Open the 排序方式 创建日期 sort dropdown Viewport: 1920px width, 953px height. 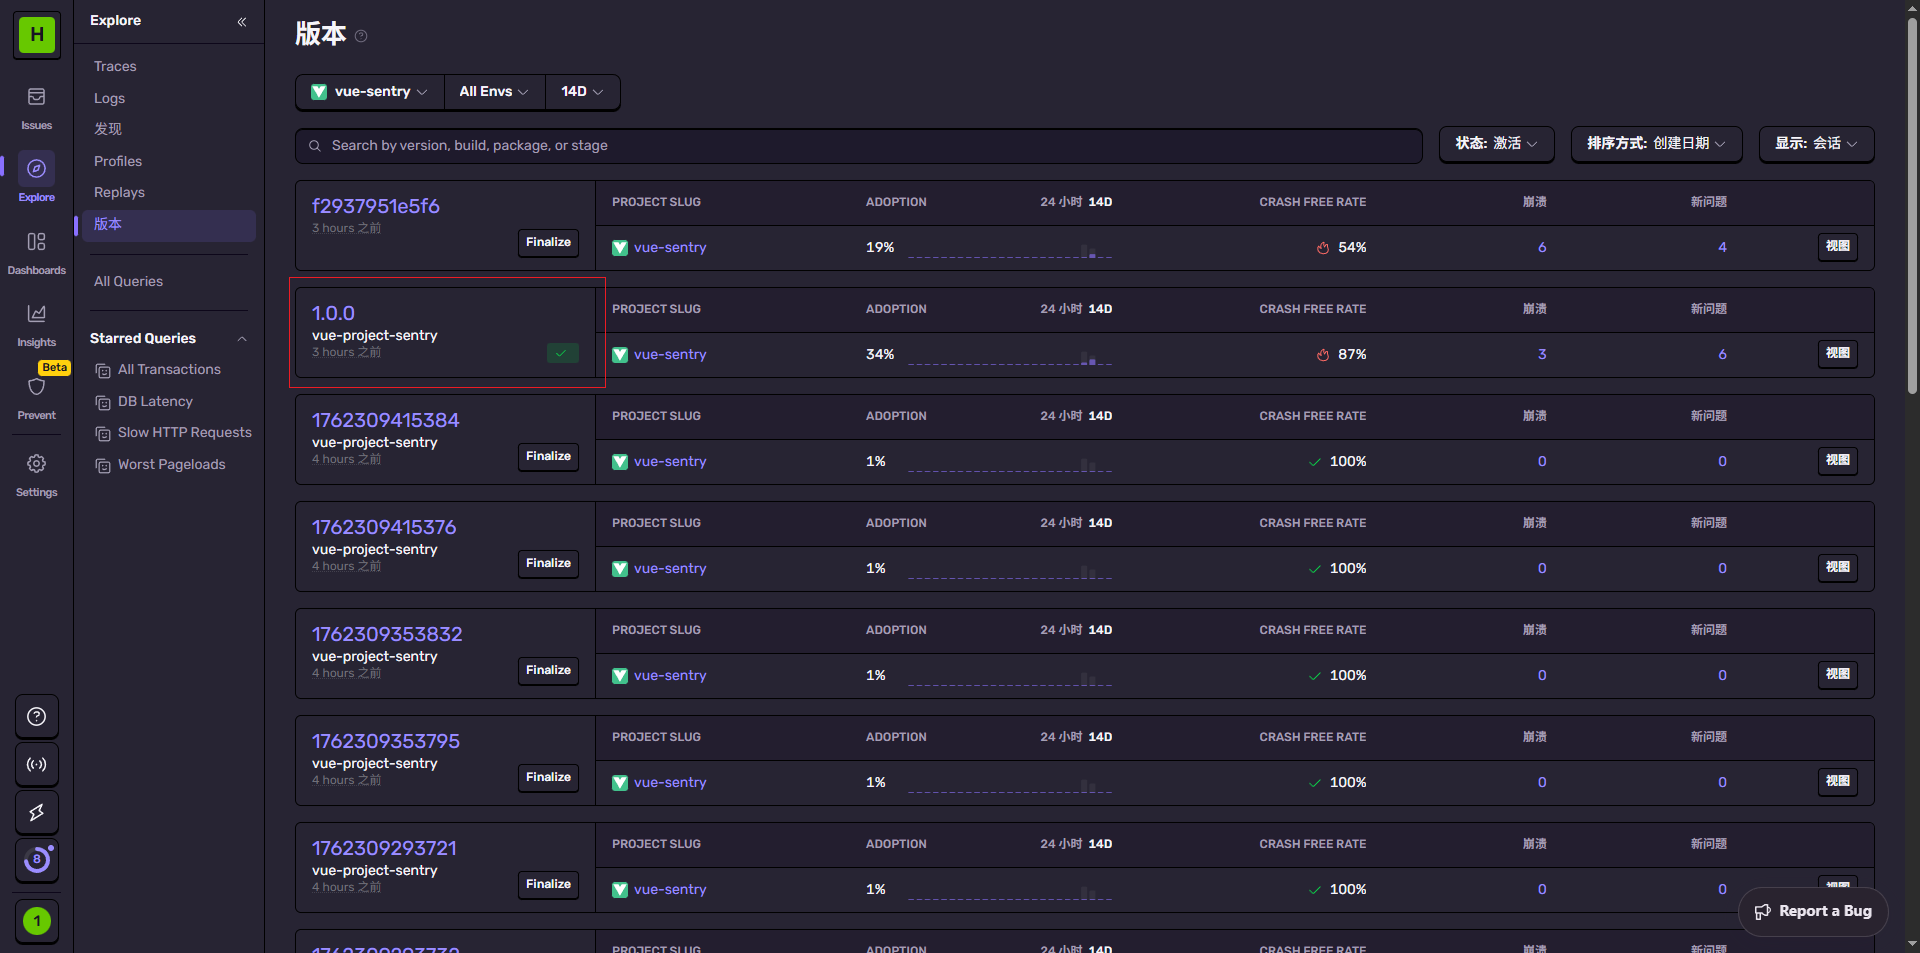[x=1656, y=144]
